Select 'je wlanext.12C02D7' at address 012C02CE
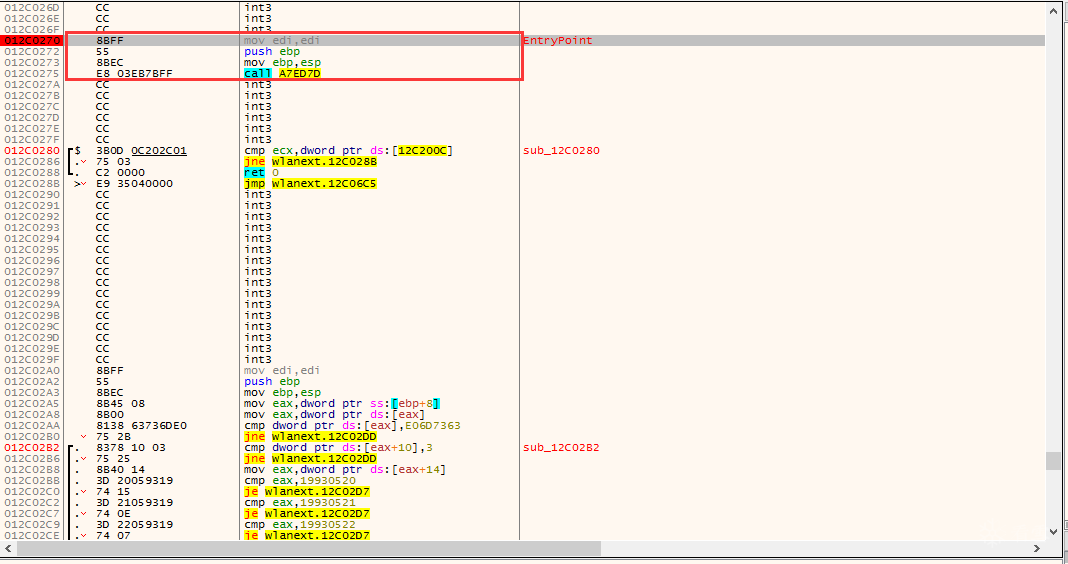 [307, 535]
